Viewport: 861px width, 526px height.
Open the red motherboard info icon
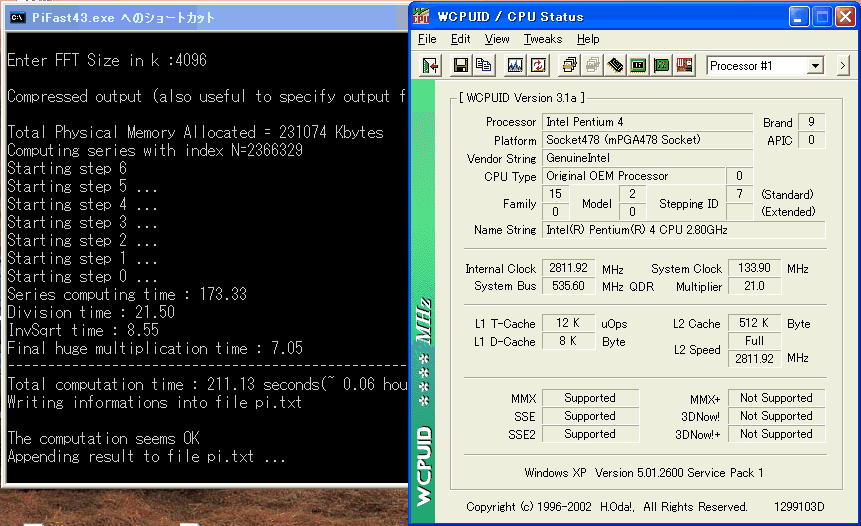click(684, 66)
